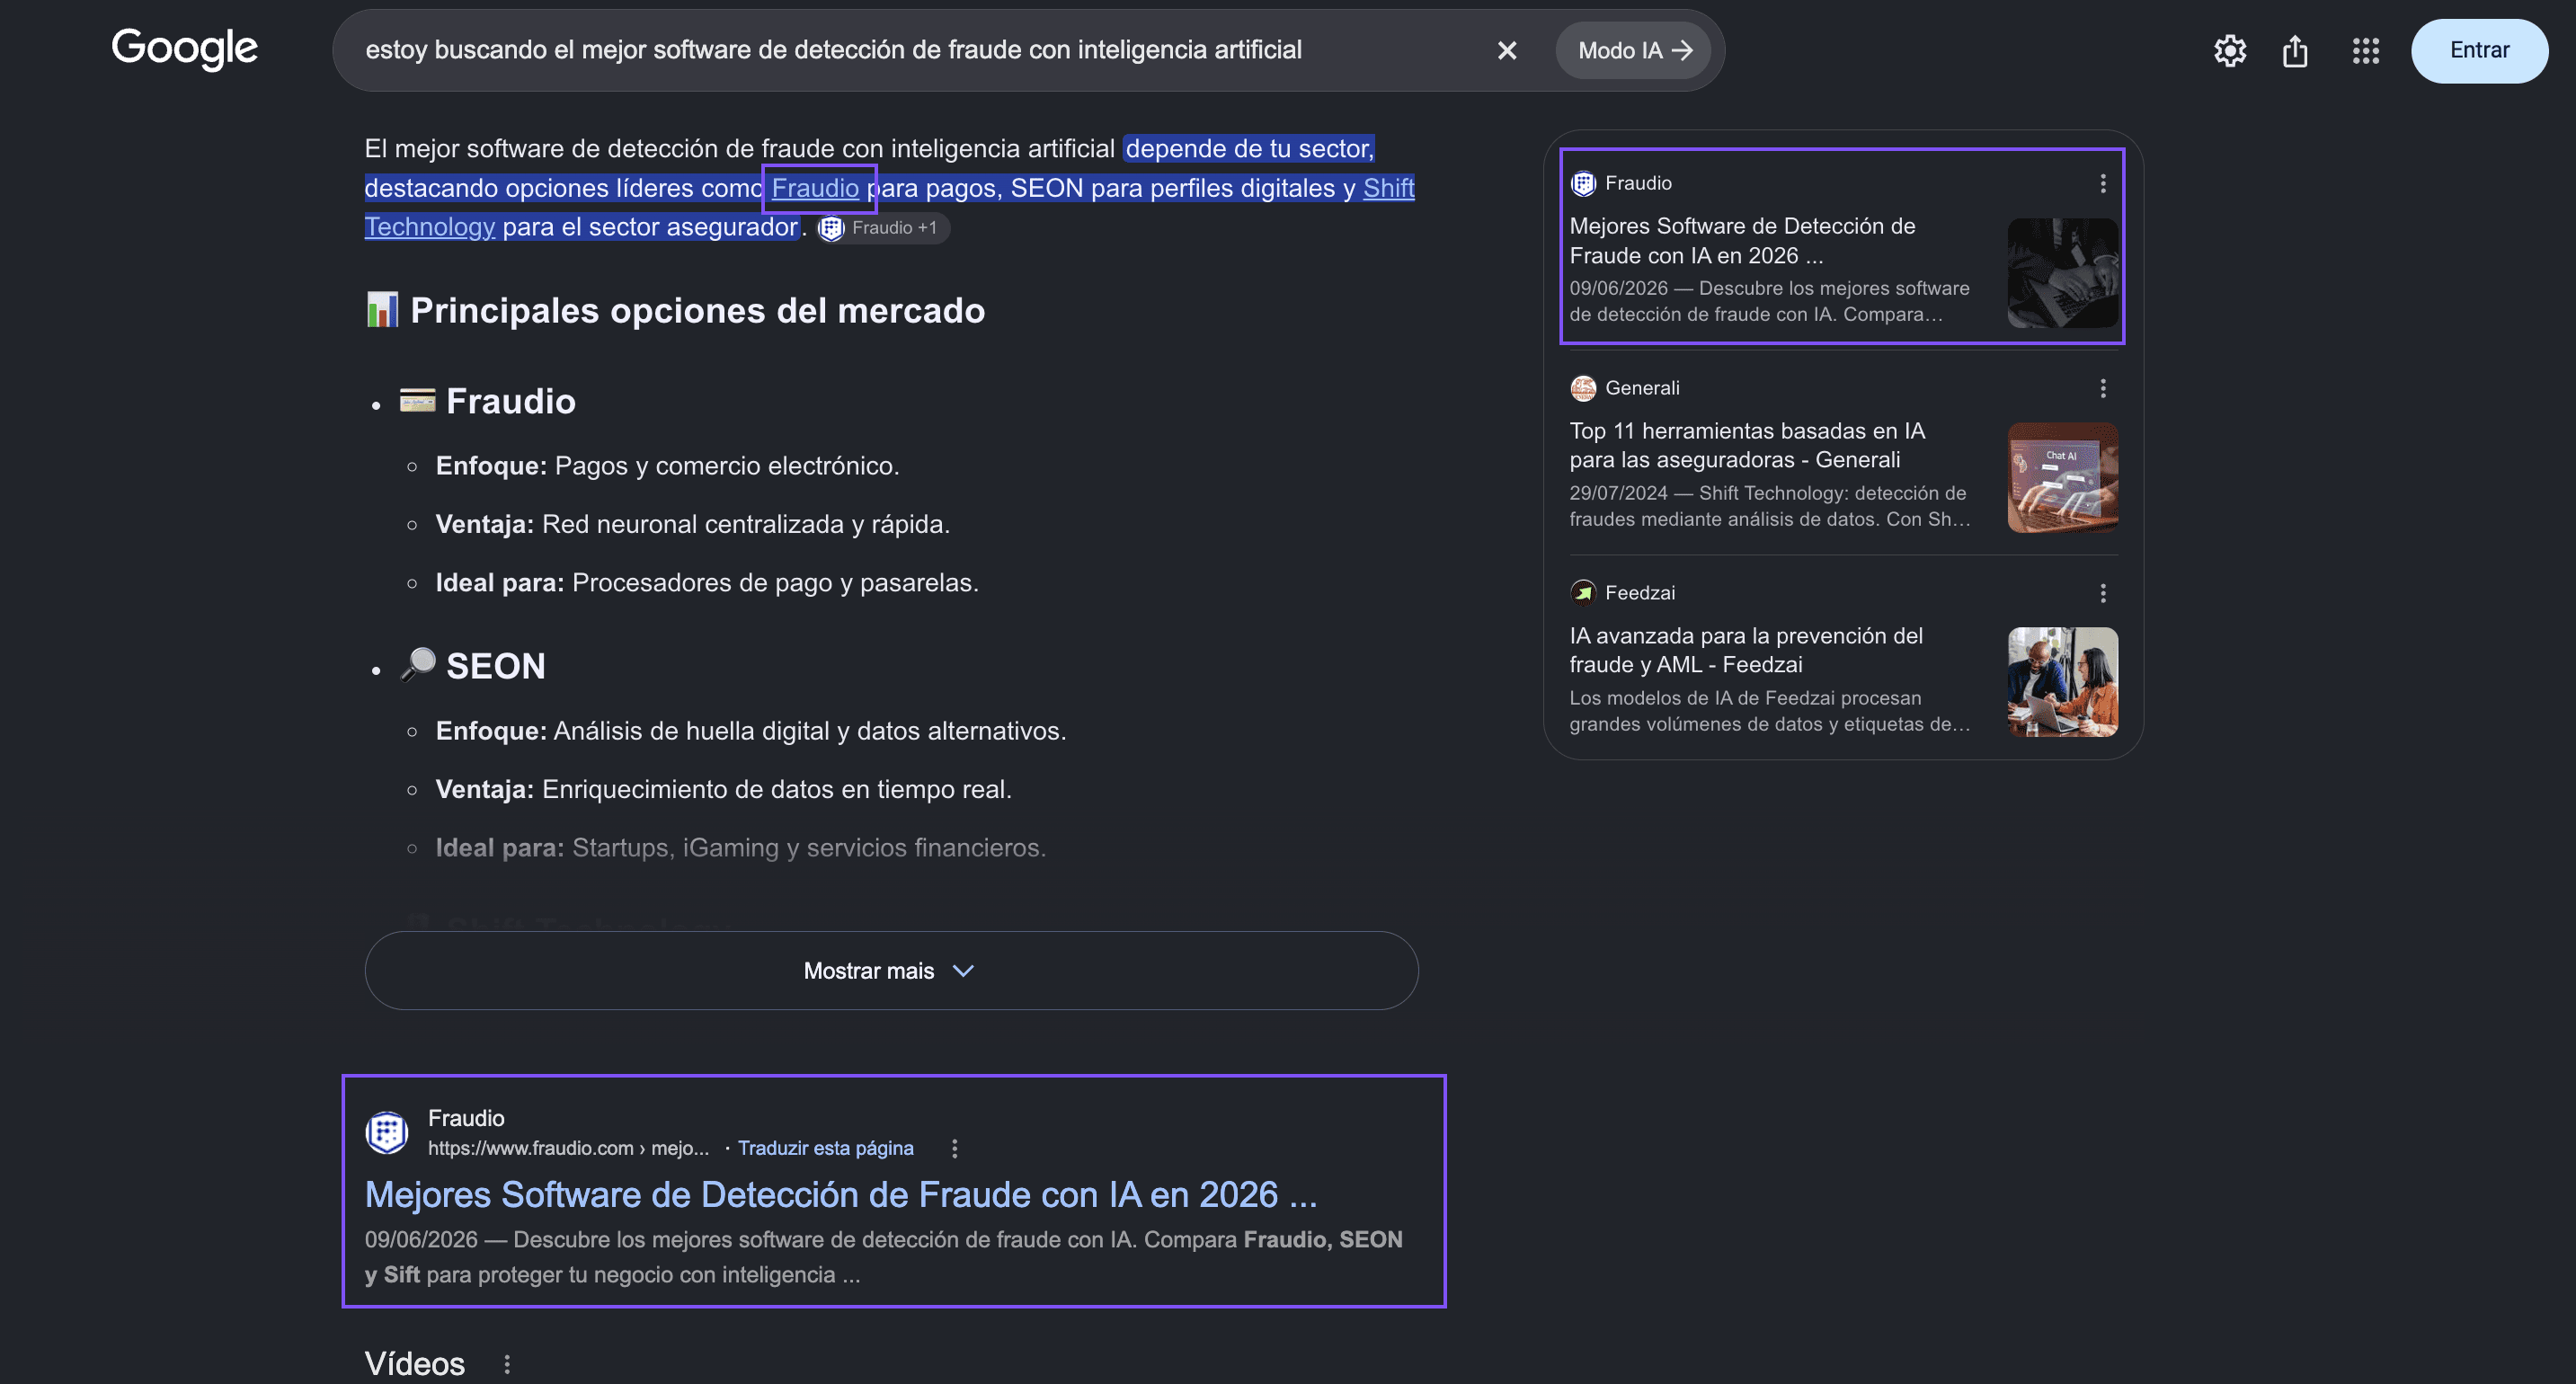The height and width of the screenshot is (1384, 2576).
Task: Open blue result title 'Mejores Software de Detección'
Action: (841, 1195)
